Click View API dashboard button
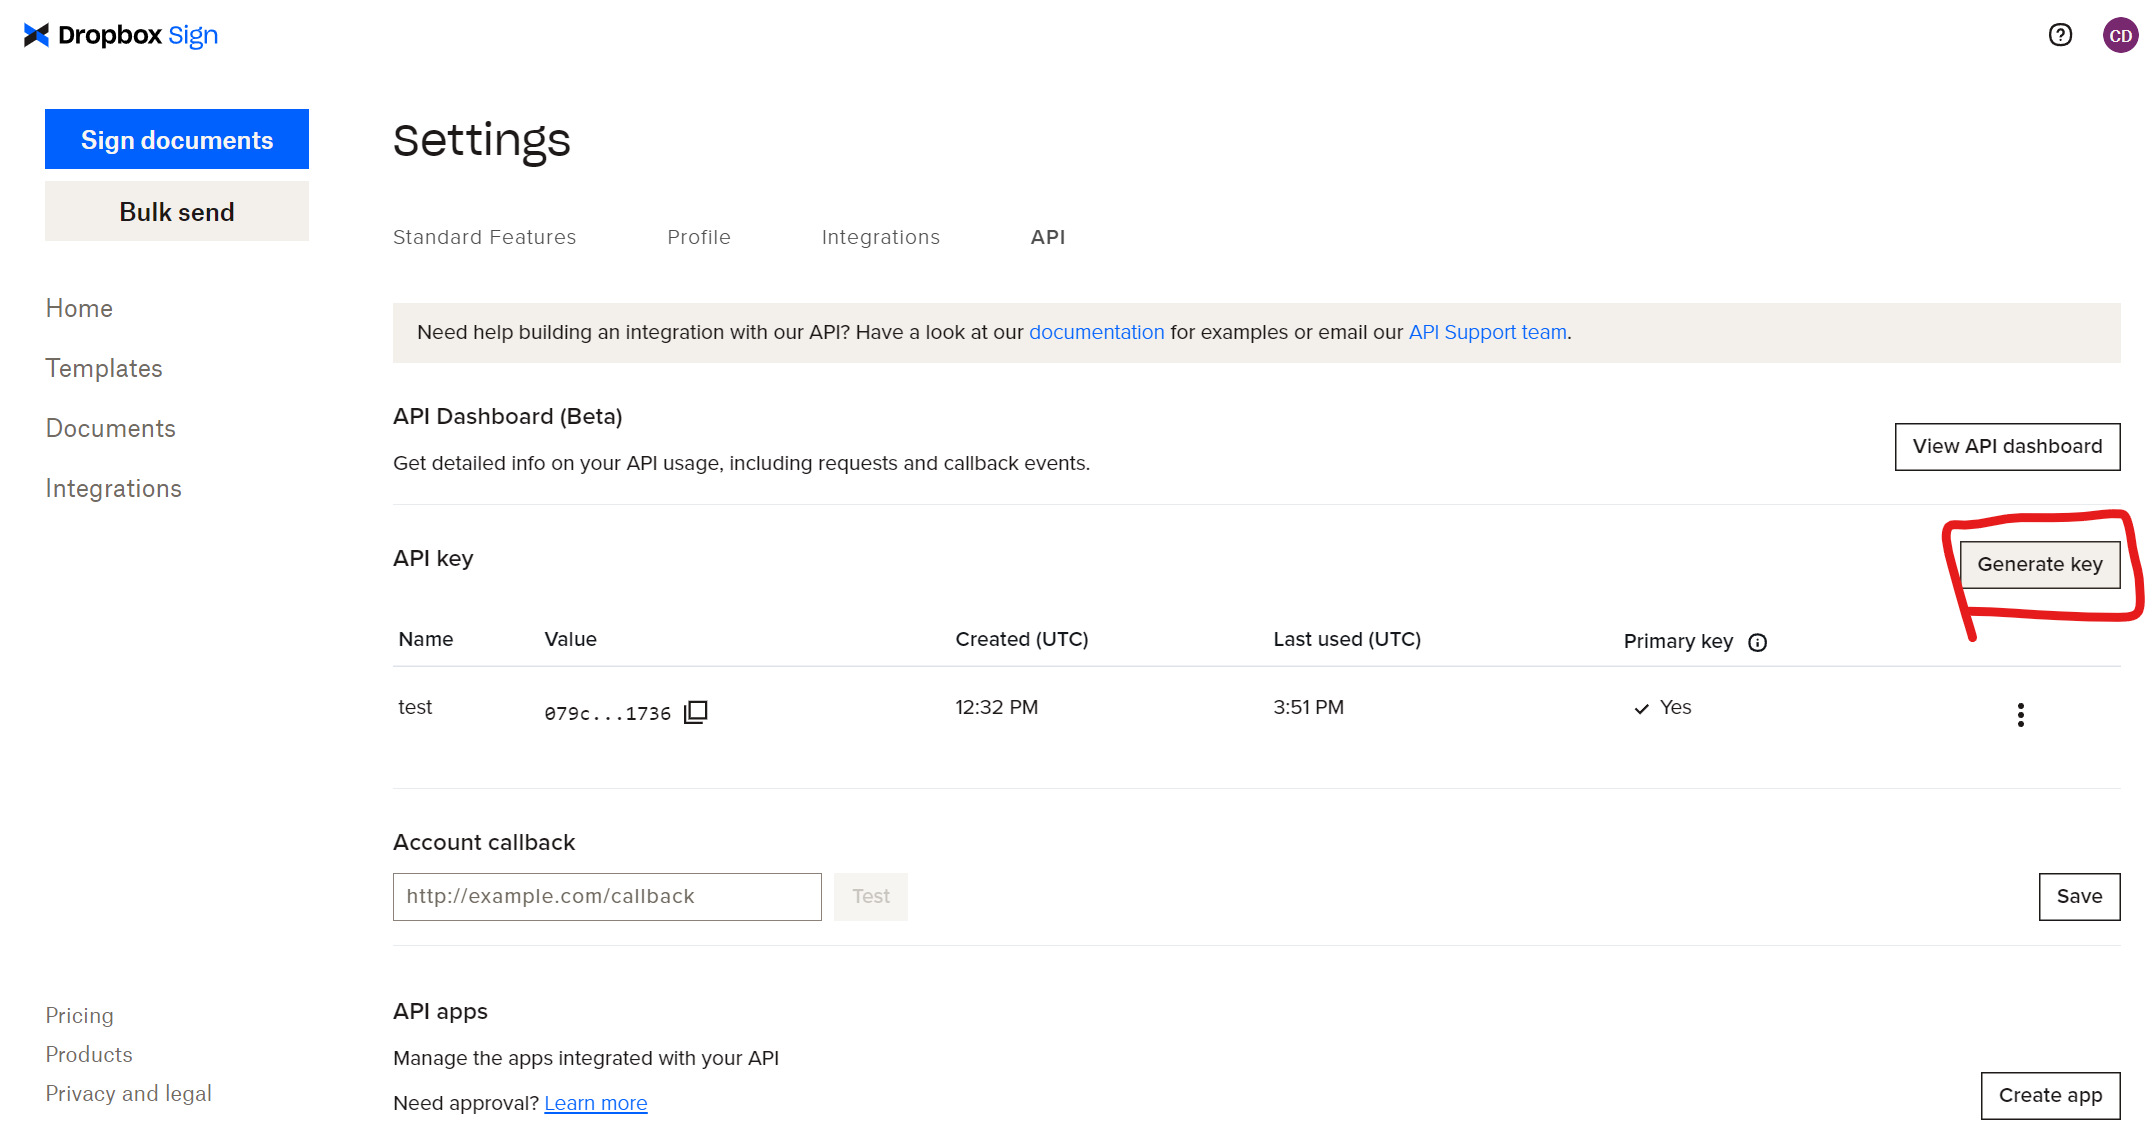 click(2006, 446)
